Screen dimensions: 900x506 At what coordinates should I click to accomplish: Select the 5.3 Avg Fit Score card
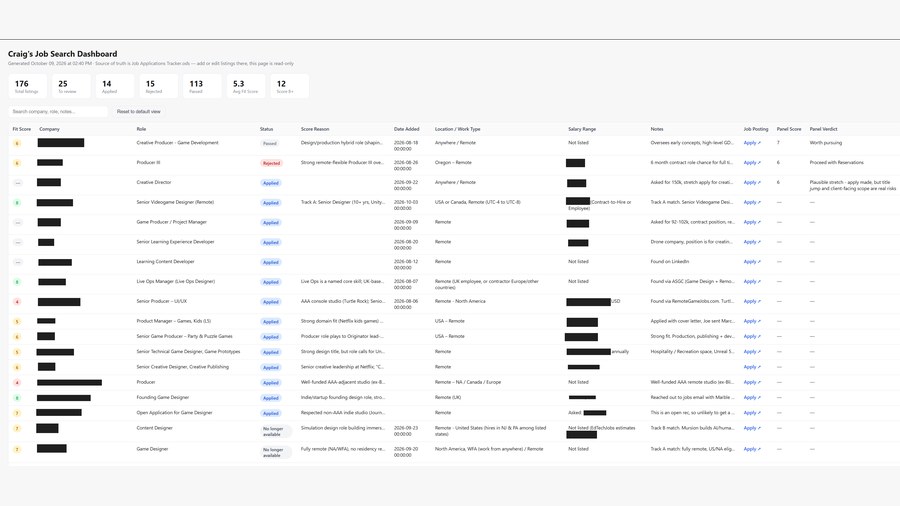(246, 86)
